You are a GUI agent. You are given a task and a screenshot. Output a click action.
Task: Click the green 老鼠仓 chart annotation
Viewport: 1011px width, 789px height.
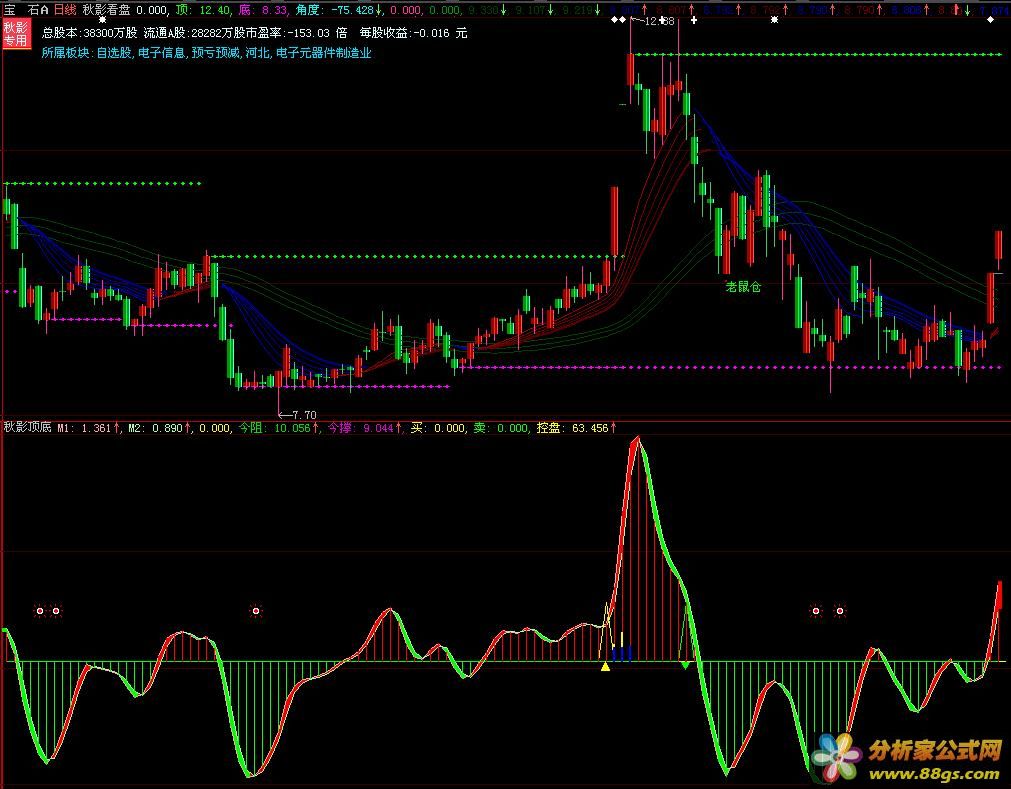point(743,287)
